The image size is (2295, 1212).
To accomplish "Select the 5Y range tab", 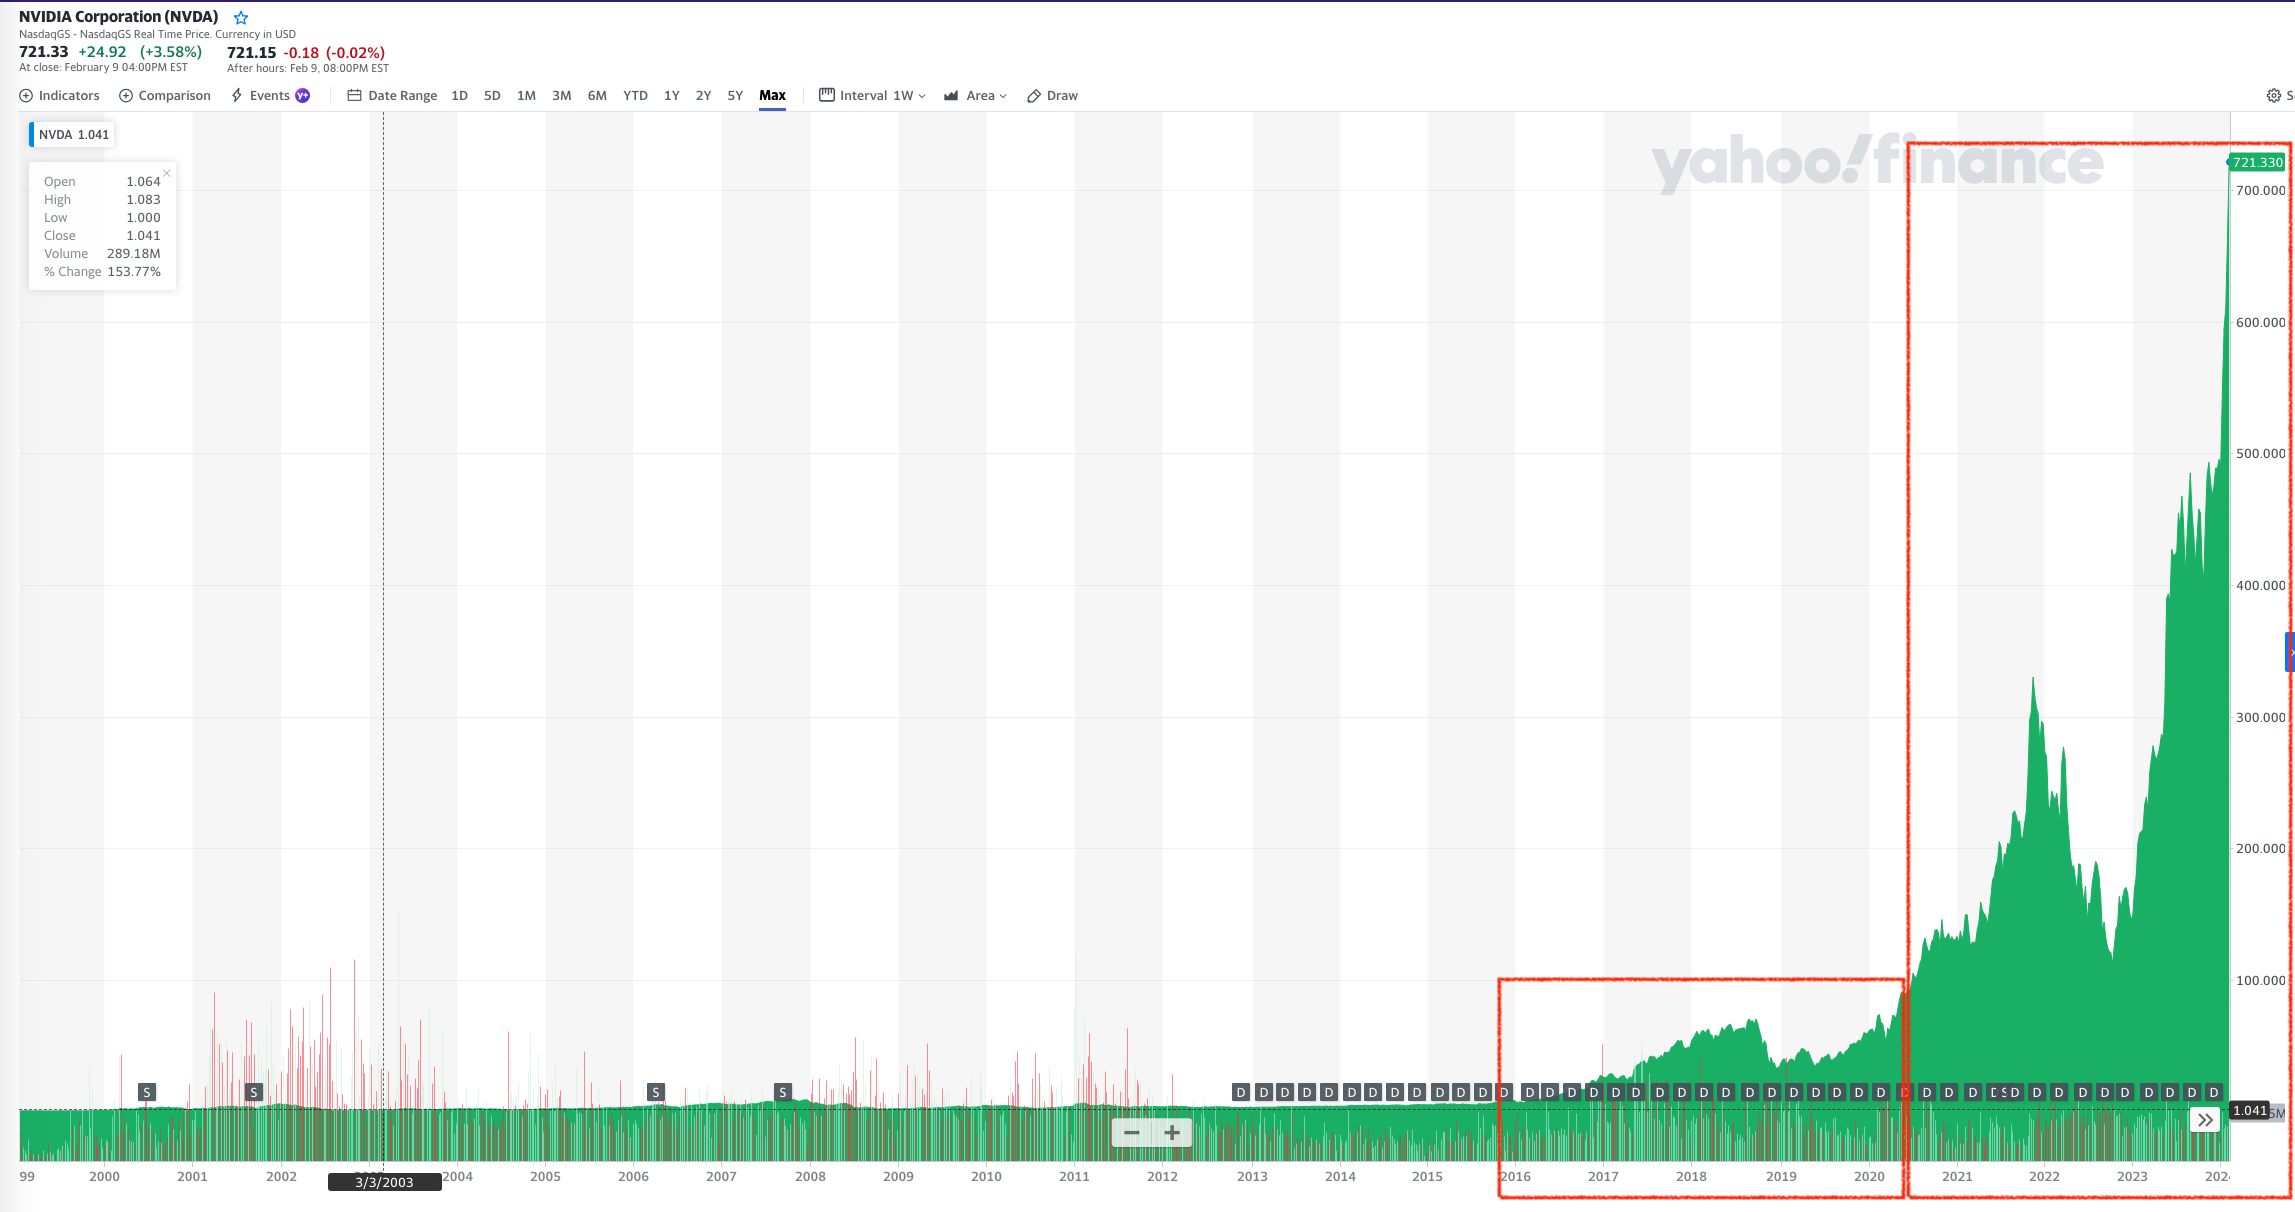I will 735,96.
